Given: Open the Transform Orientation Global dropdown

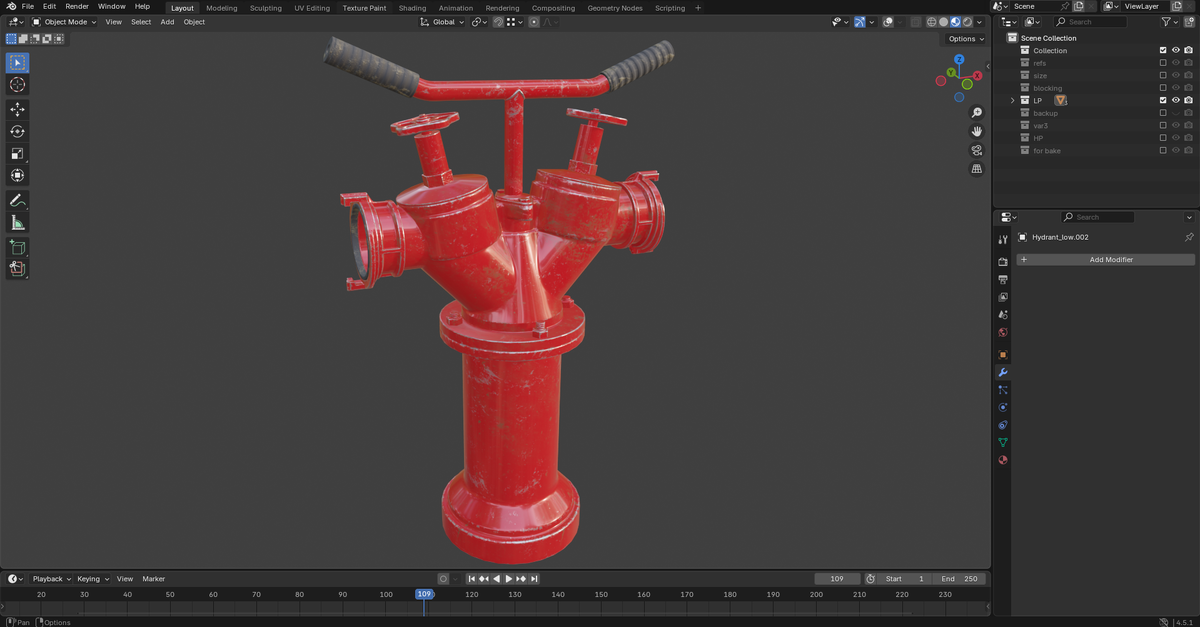Looking at the screenshot, I should click(441, 21).
